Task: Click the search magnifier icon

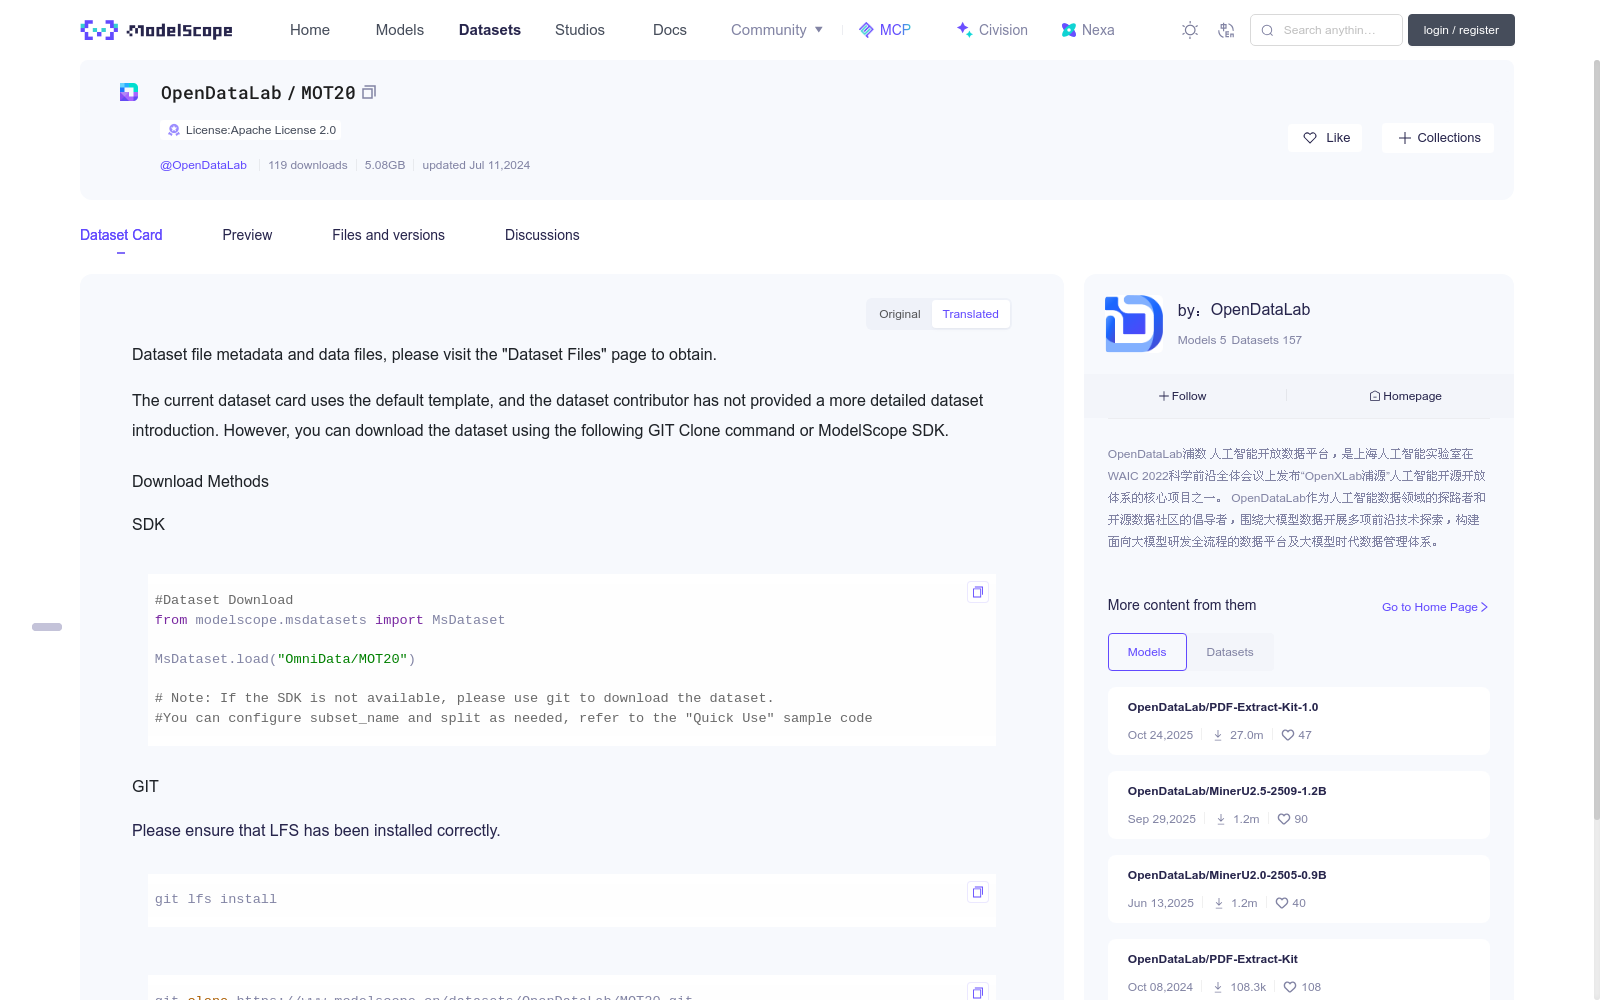Action: pyautogui.click(x=1267, y=30)
